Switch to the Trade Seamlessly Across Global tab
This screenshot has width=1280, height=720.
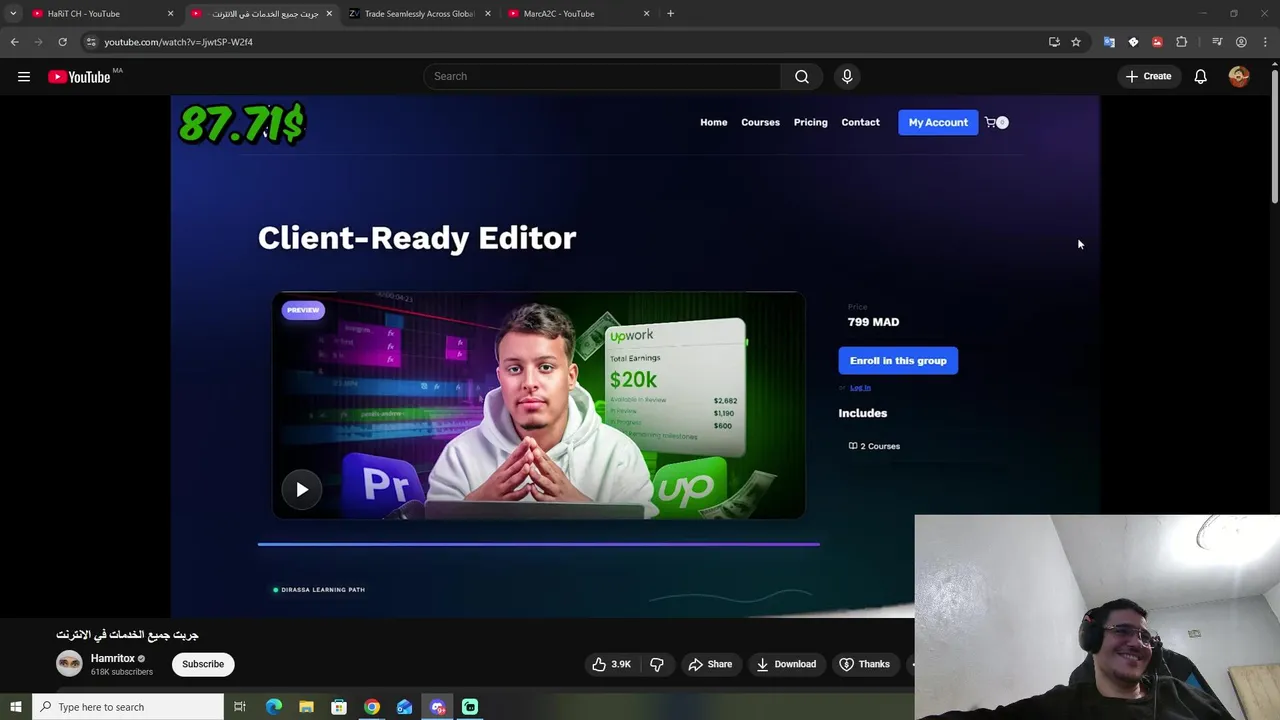[418, 14]
